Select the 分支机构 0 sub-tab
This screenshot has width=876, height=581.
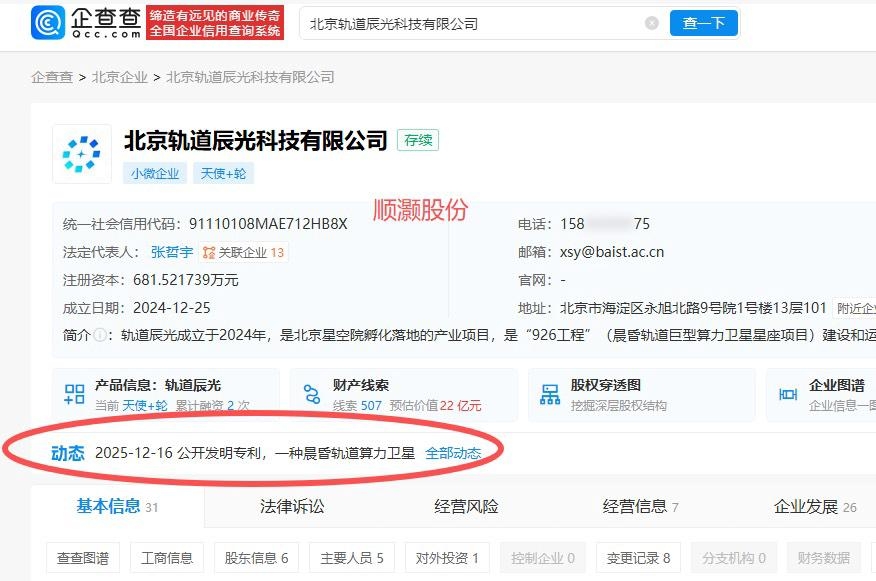tap(734, 558)
